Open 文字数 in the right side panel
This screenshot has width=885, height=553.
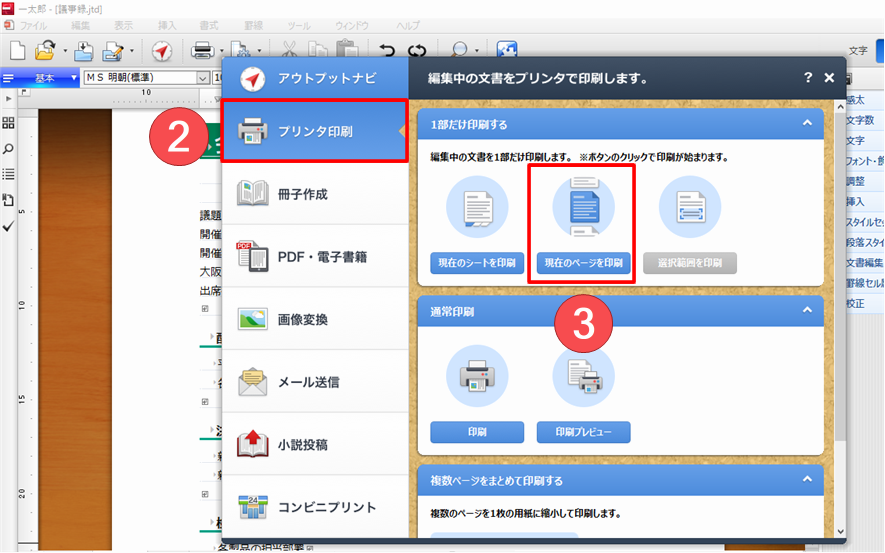coord(860,120)
